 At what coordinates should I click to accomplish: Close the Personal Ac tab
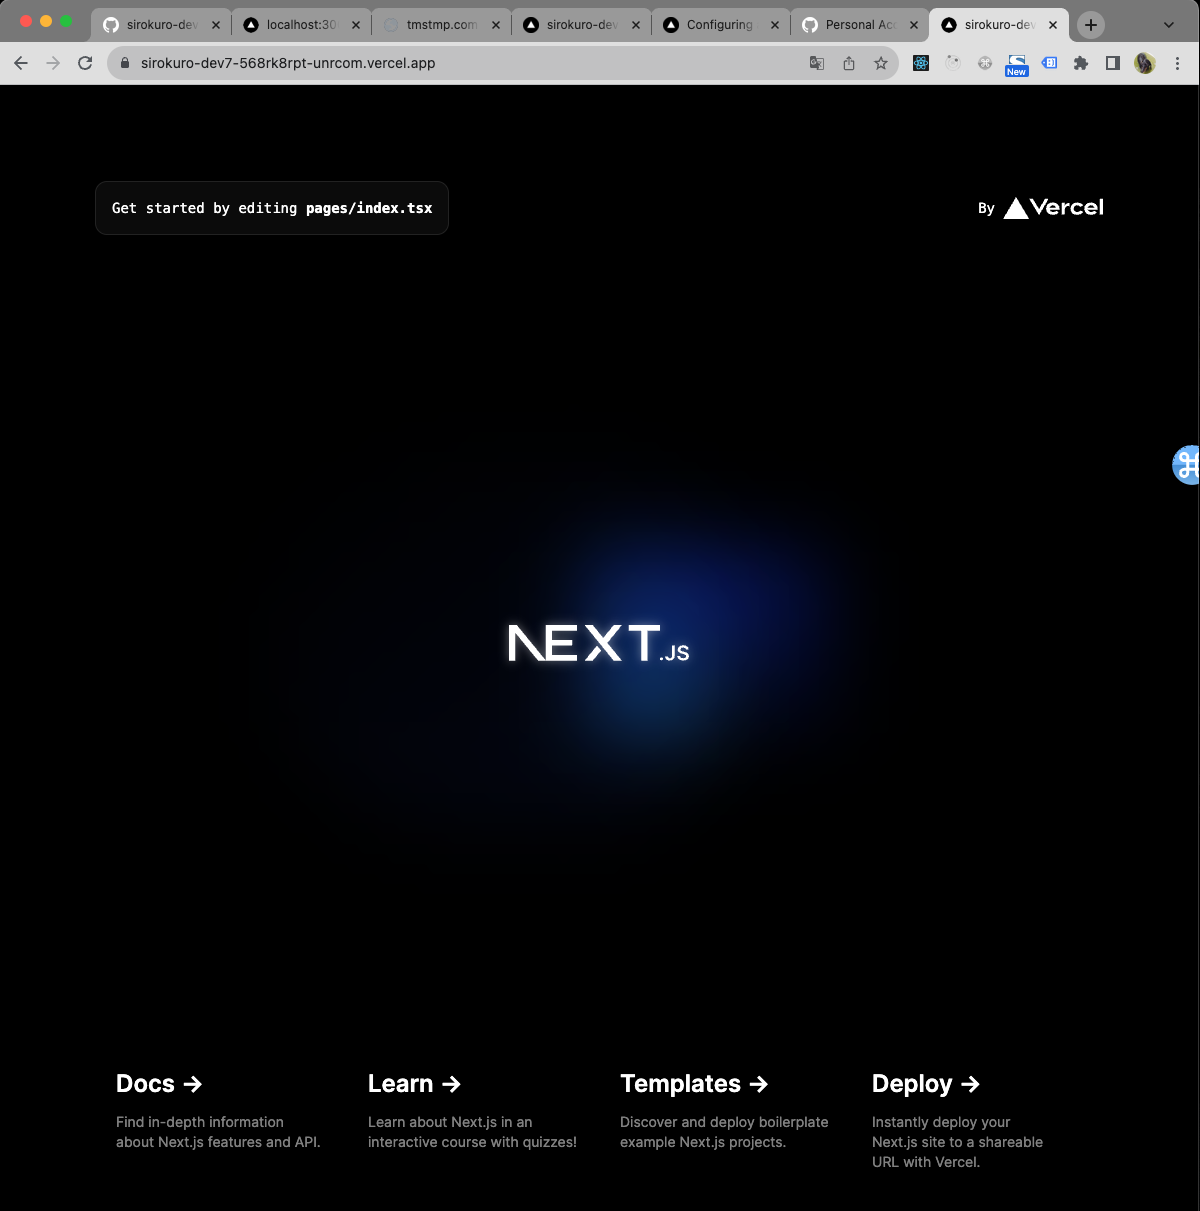tap(914, 25)
